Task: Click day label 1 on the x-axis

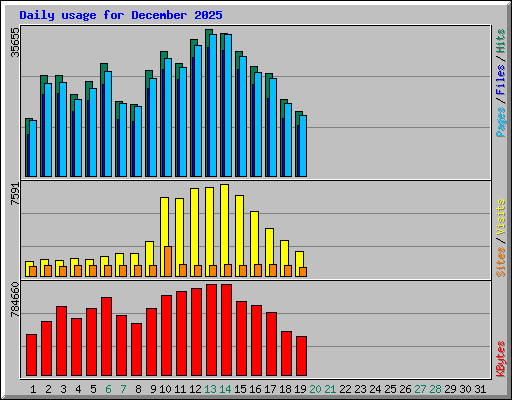Action: tap(33, 389)
